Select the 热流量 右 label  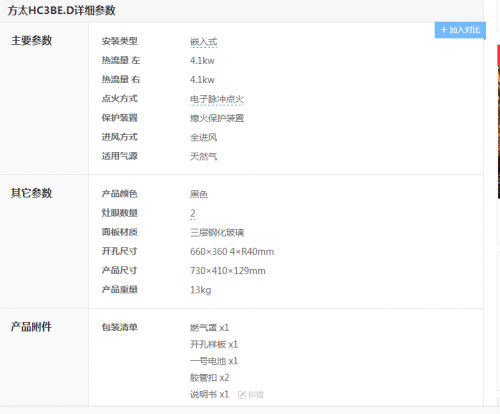(121, 80)
